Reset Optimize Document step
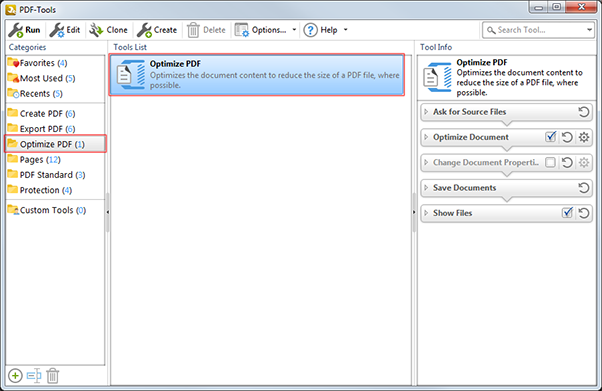 click(567, 137)
